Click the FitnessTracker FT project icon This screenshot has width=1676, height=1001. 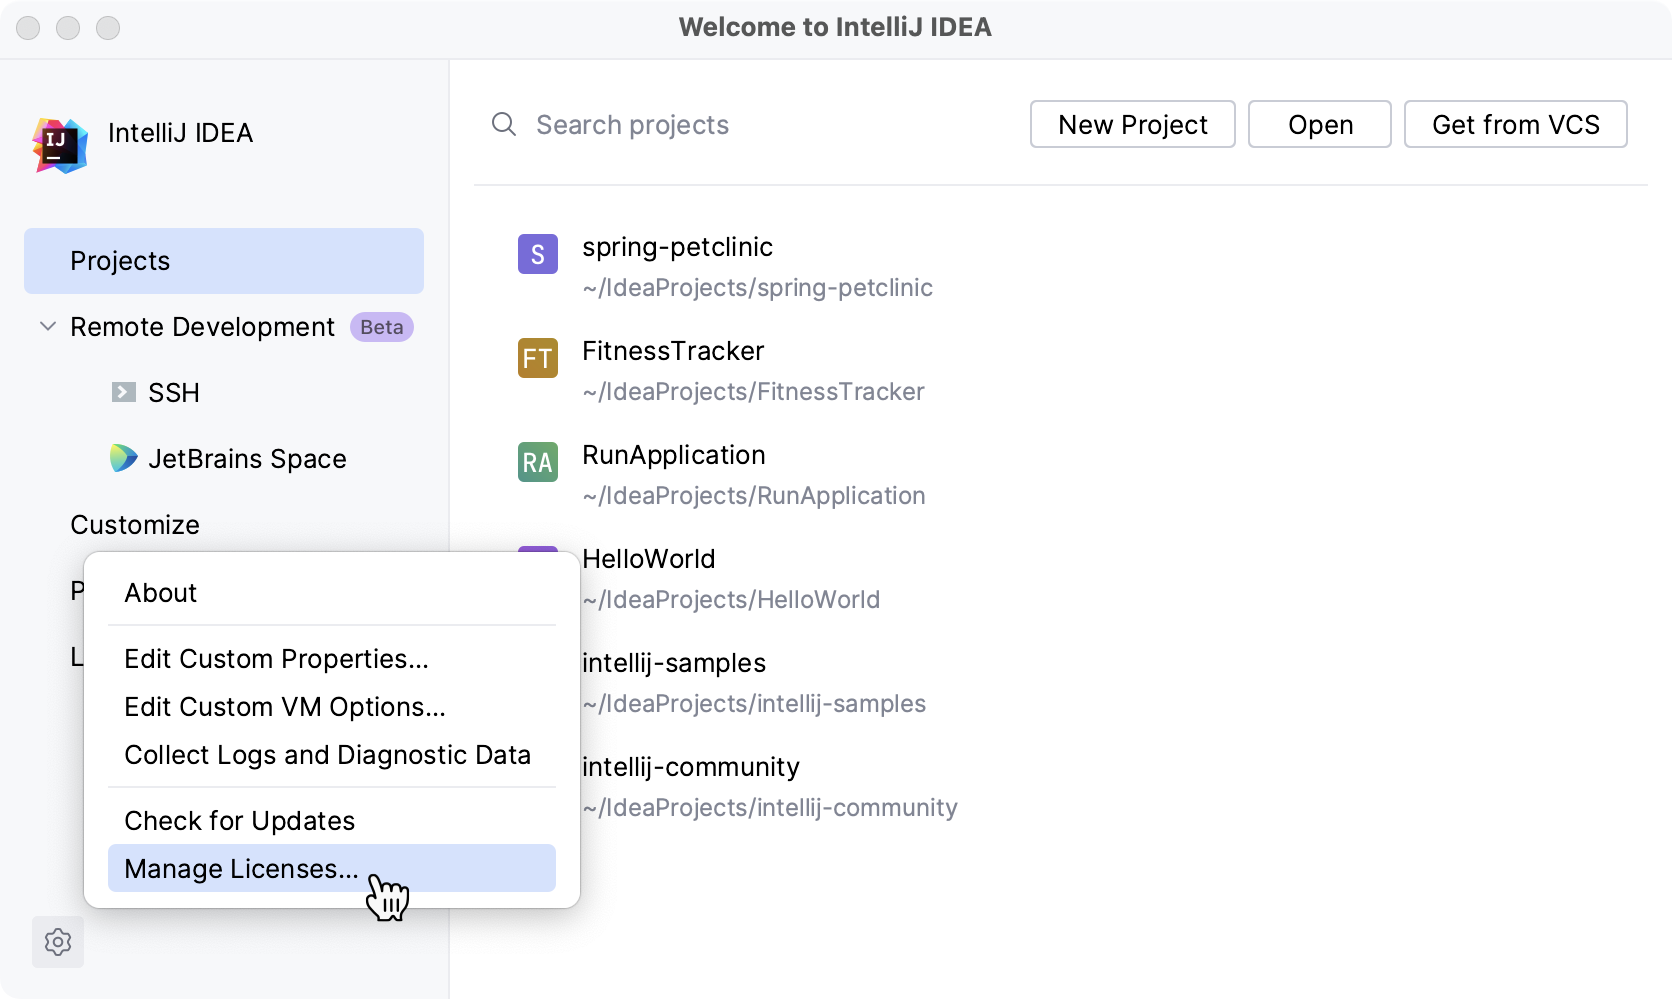tap(537, 358)
